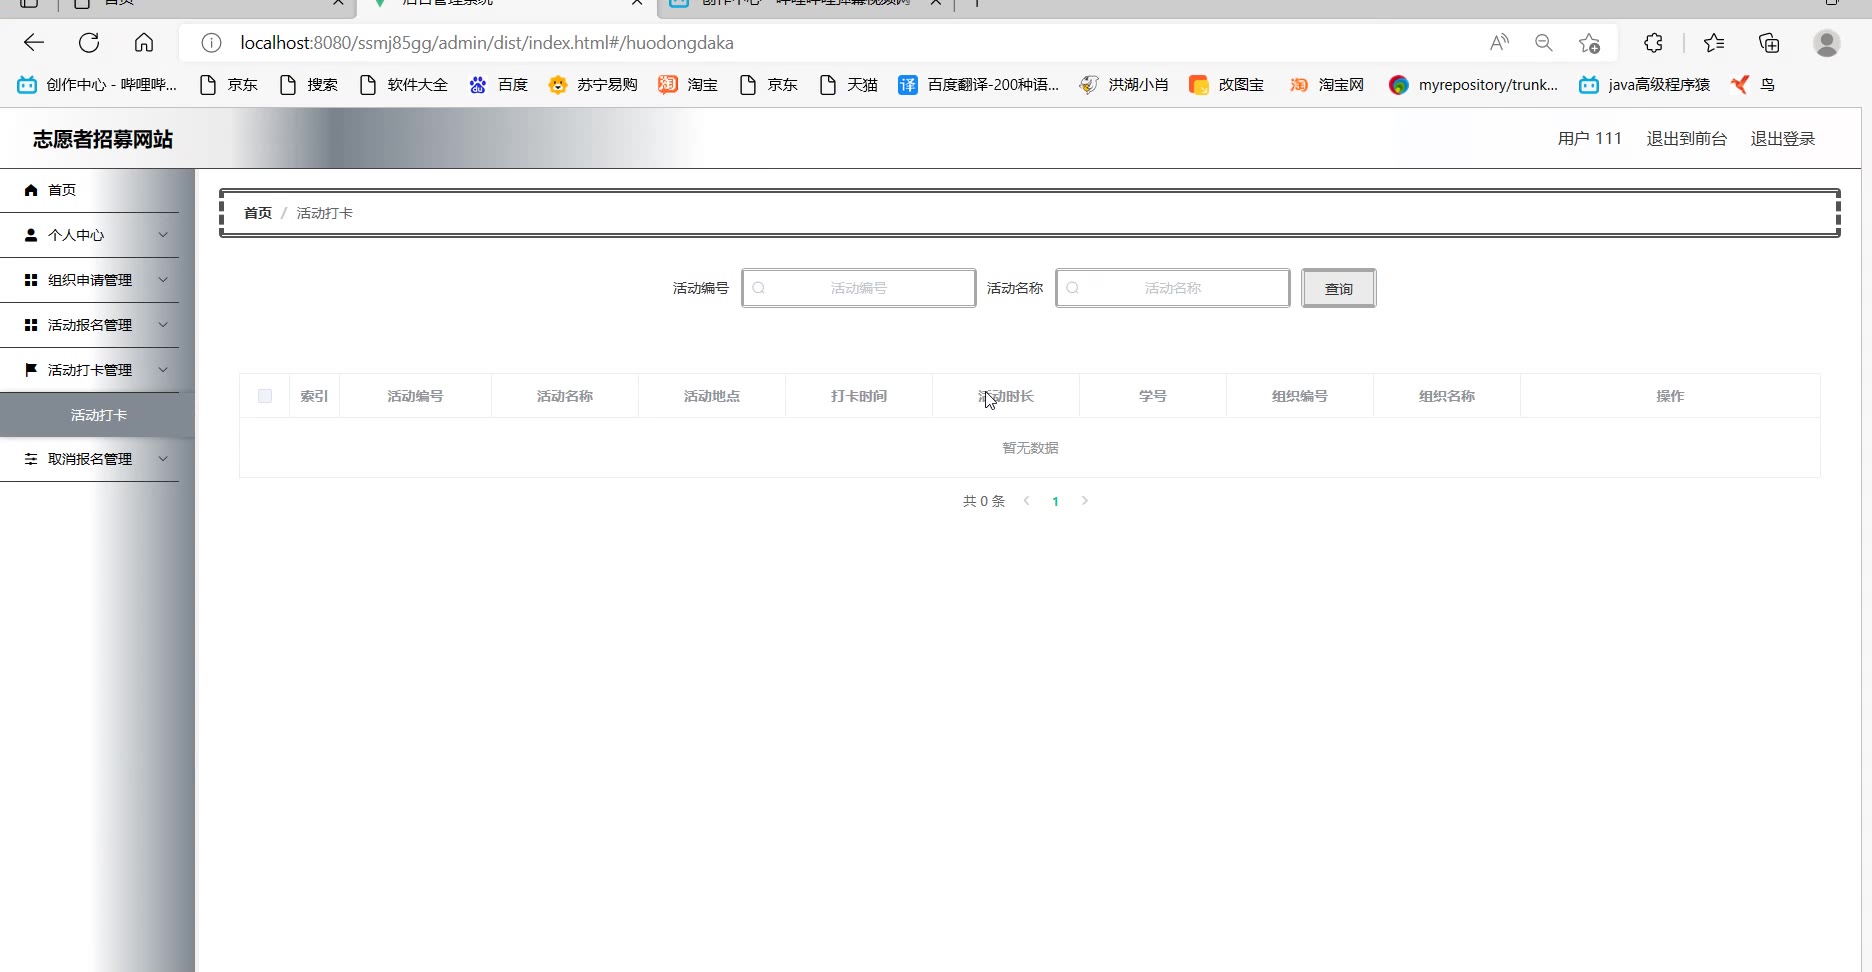Expand 活动报名管理 sidebar menu
The width and height of the screenshot is (1872, 972).
[90, 325]
